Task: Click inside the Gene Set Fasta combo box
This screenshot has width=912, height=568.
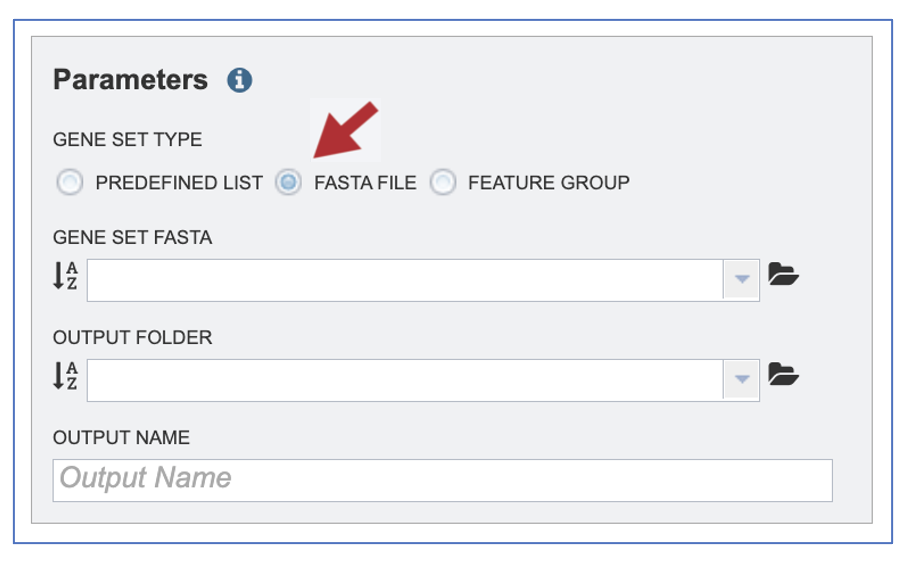Action: [405, 280]
